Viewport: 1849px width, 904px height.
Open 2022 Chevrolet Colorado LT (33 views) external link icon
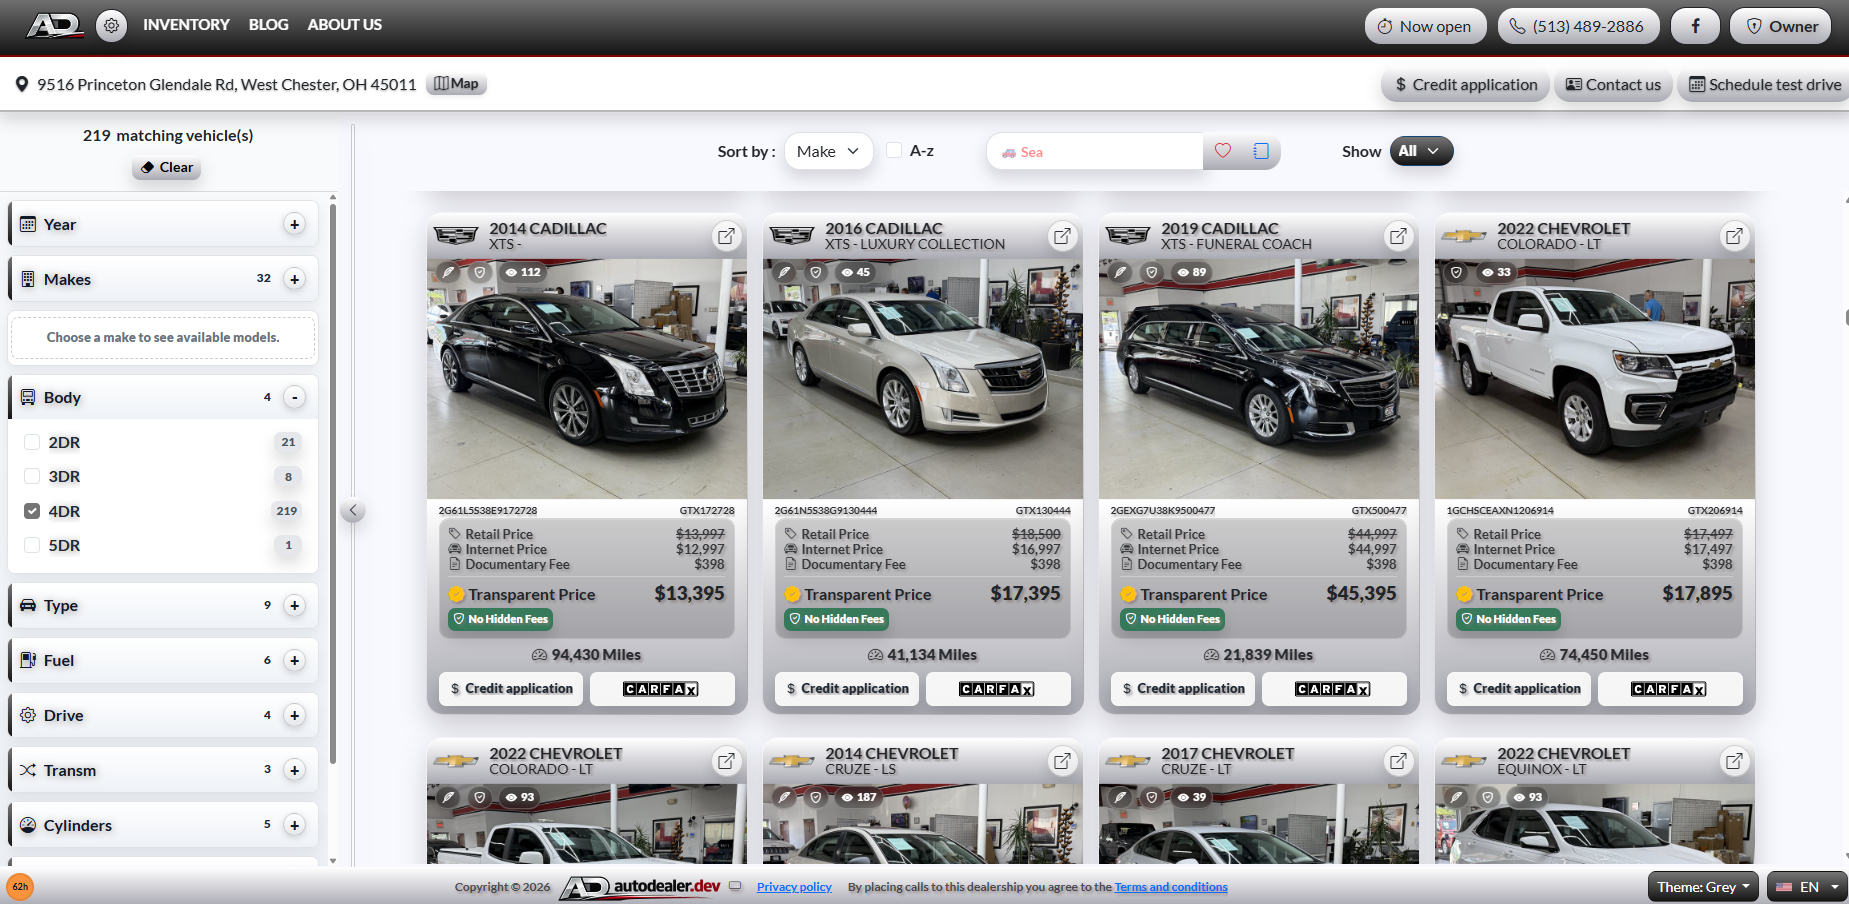coord(1734,236)
